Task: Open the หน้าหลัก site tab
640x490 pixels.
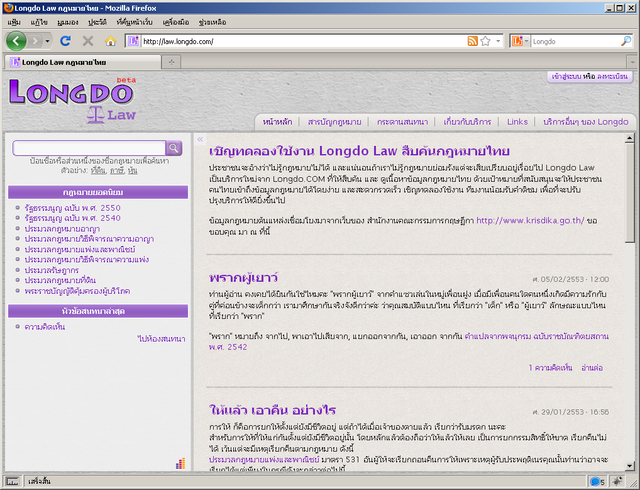Action: coord(277,122)
